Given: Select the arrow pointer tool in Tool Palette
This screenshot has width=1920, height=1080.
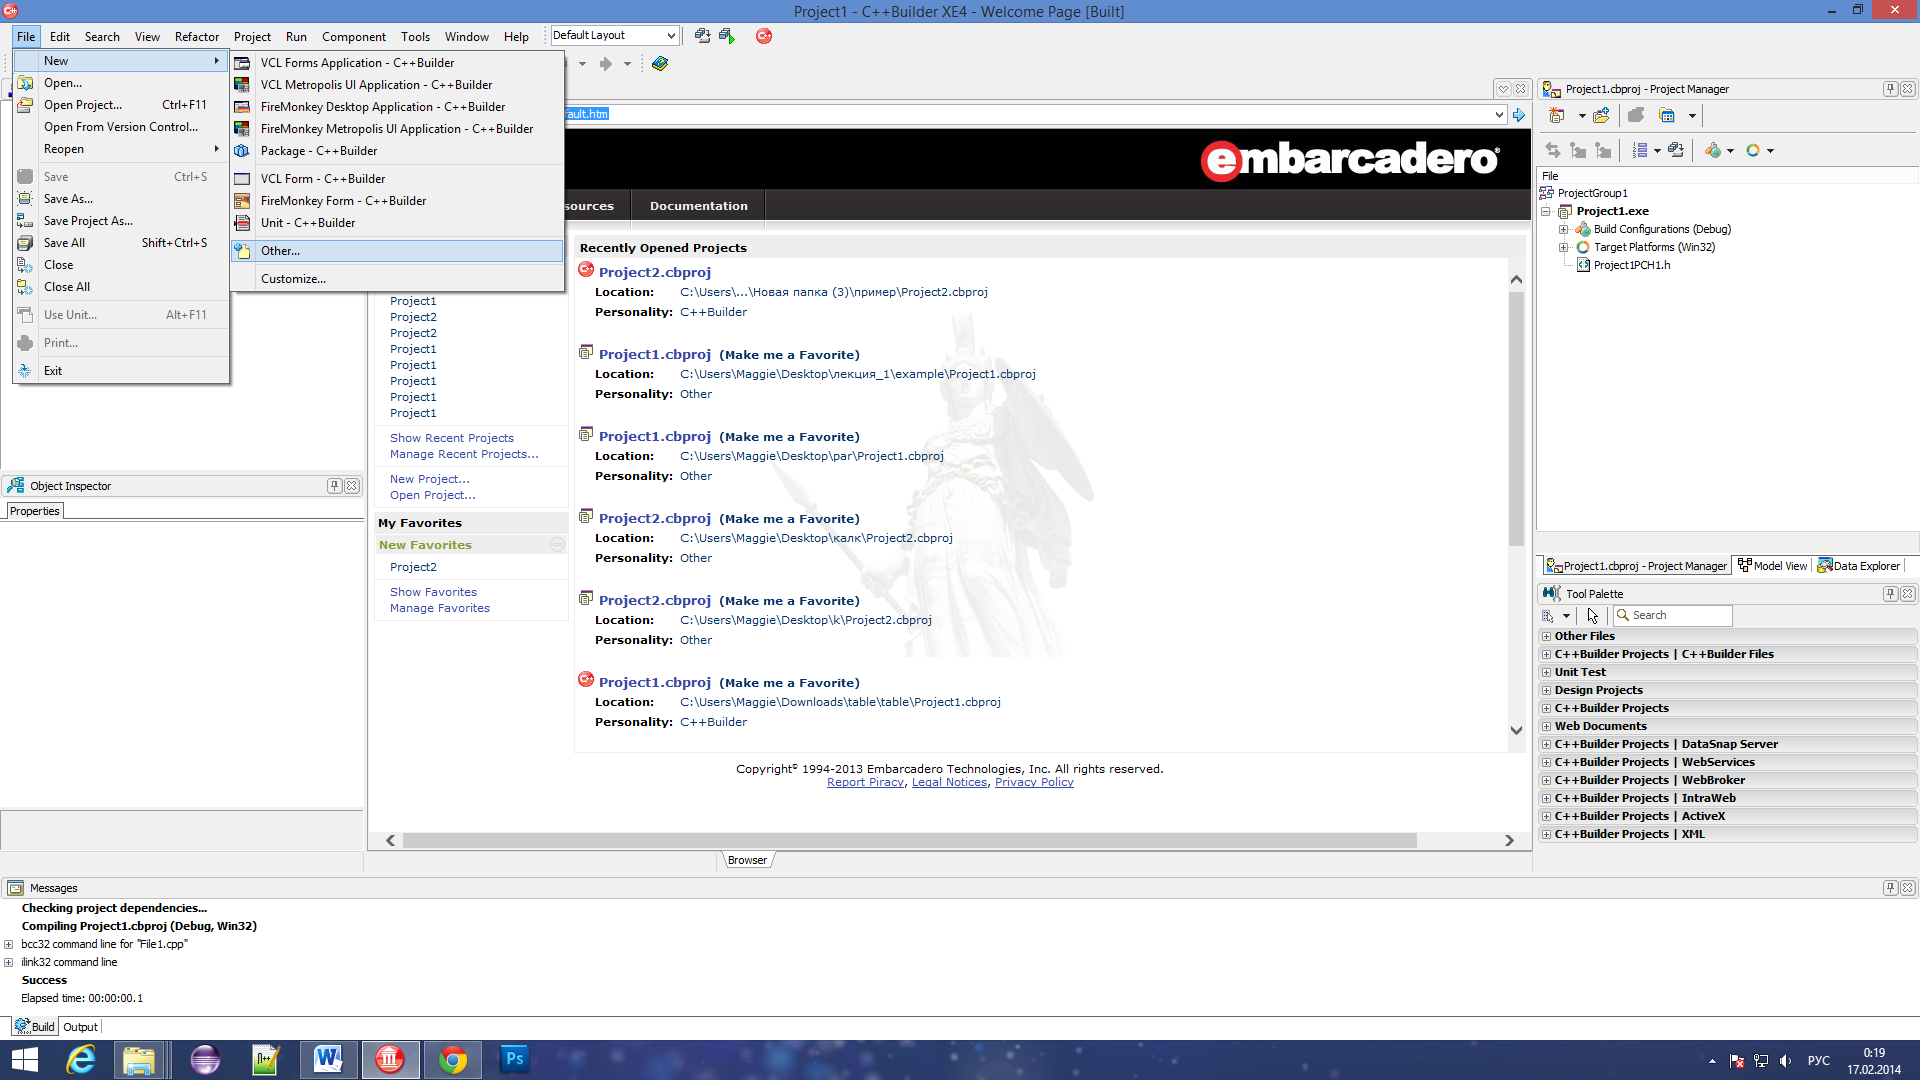Looking at the screenshot, I should click(1593, 616).
